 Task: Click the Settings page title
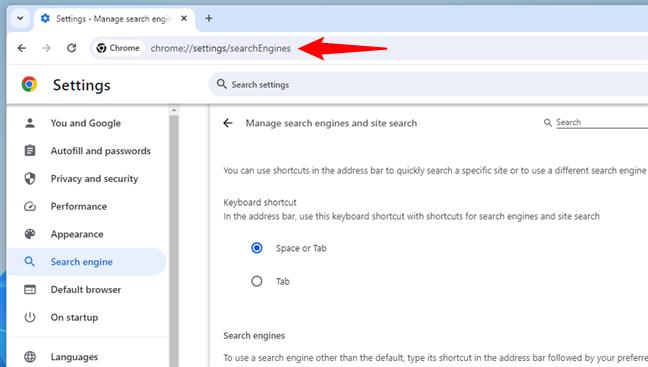coord(81,85)
